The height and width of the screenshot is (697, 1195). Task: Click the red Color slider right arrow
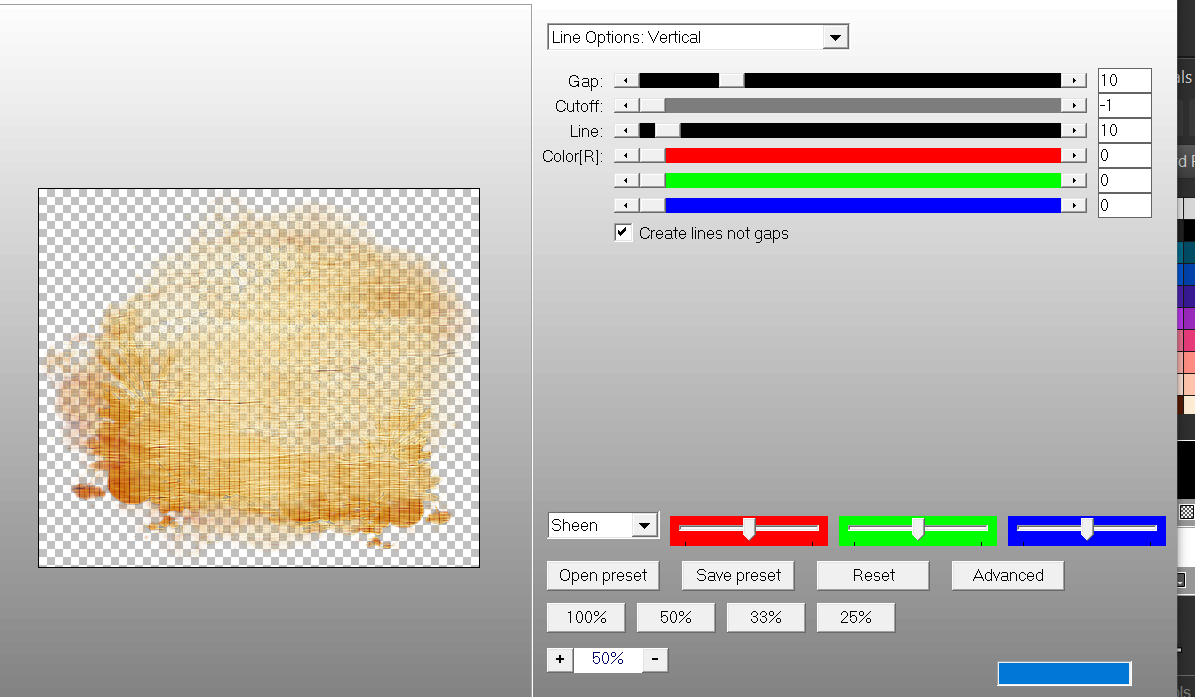(x=1074, y=155)
